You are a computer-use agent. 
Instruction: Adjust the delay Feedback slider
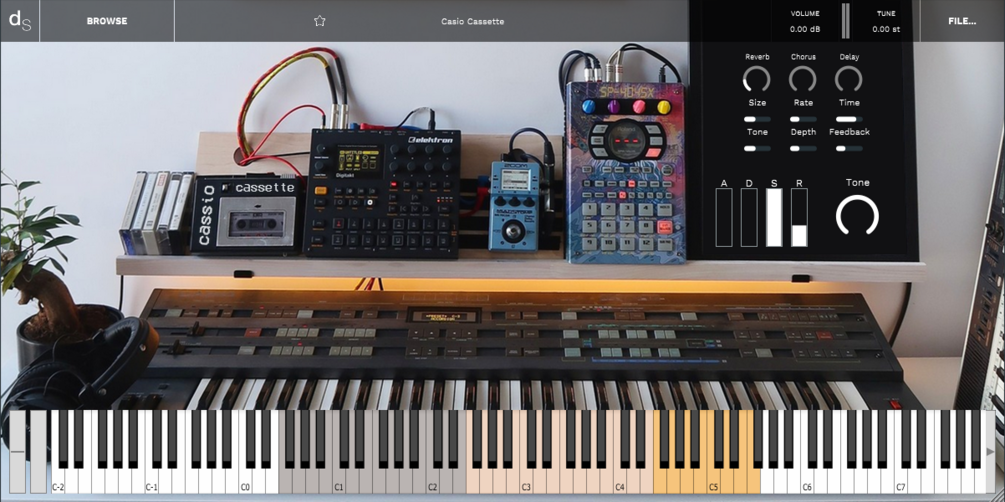tap(849, 149)
